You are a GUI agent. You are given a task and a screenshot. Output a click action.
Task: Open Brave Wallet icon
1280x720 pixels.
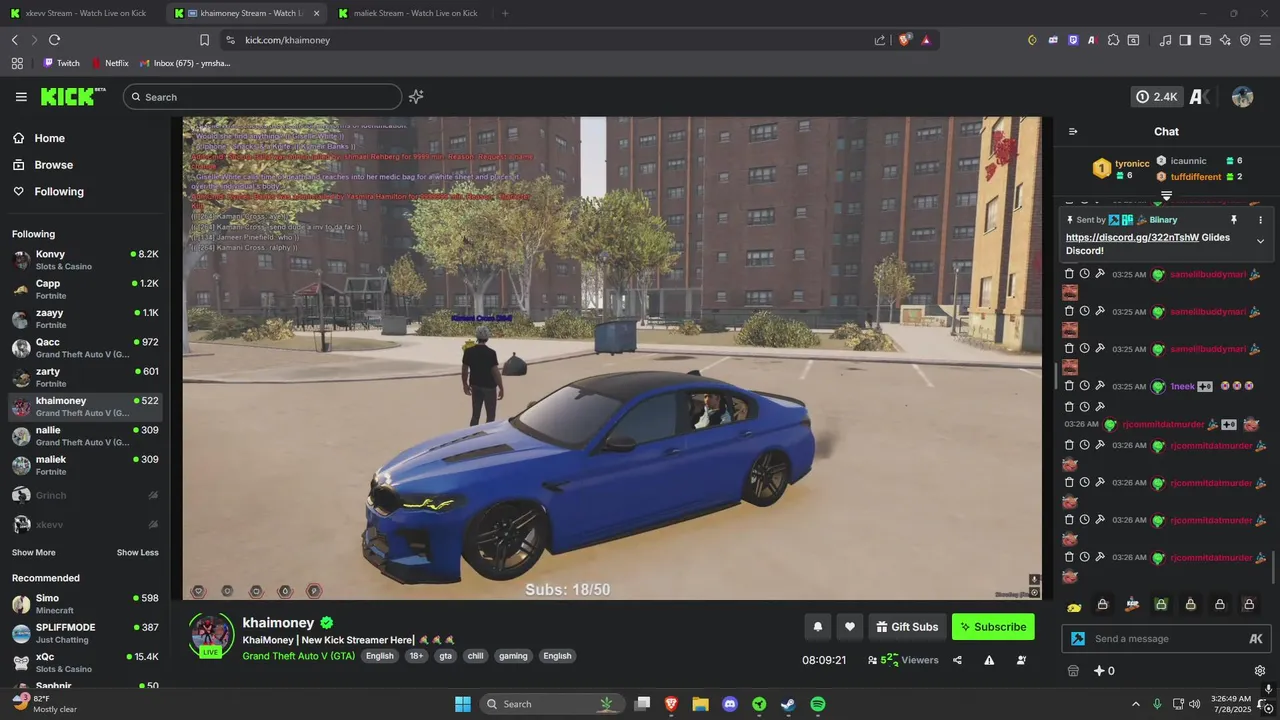[1205, 40]
